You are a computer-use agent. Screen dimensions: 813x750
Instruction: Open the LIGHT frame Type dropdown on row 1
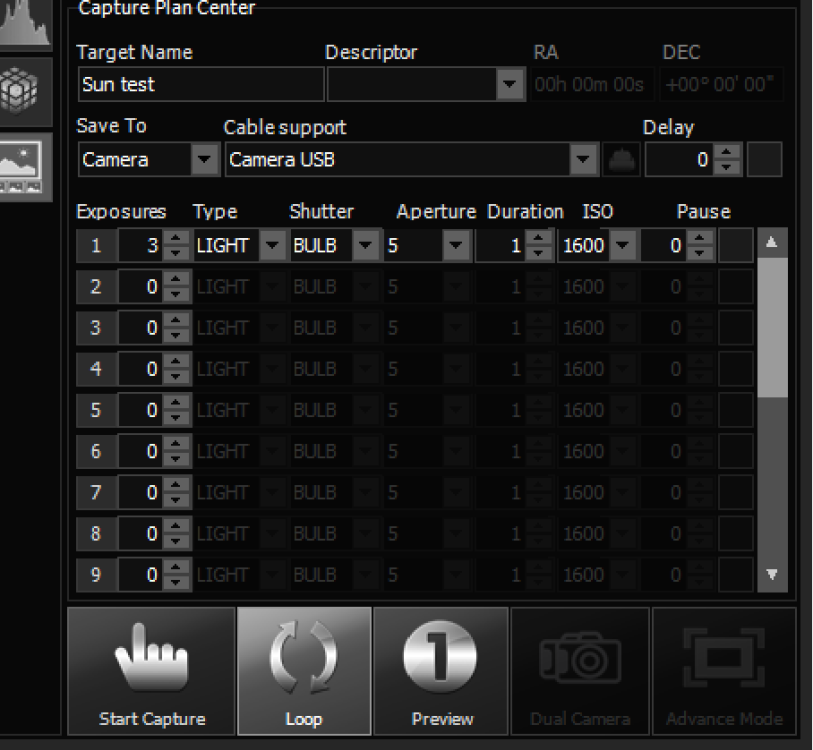click(271, 245)
